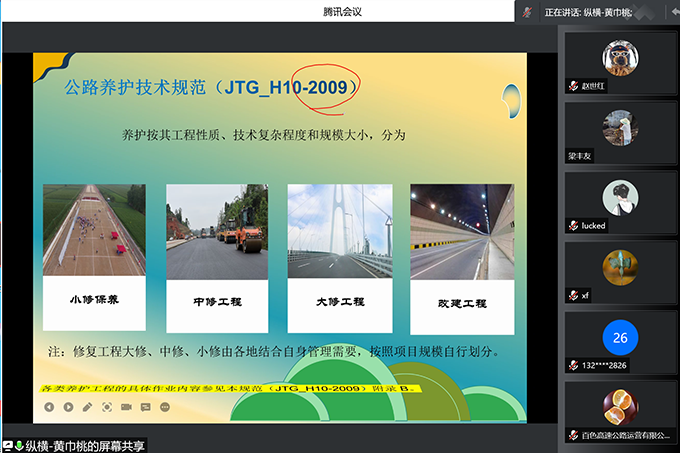Click the return arrow icon in top bar
This screenshot has width=680, height=453.
point(676,12)
